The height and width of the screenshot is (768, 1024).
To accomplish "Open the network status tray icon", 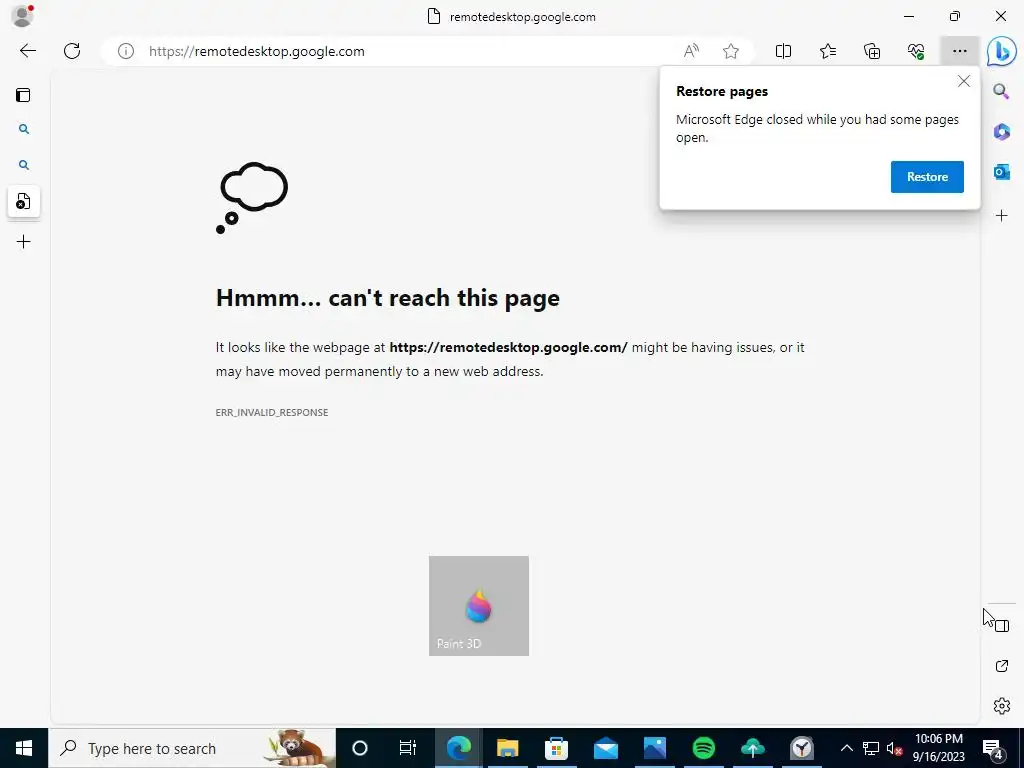I will pos(871,748).
